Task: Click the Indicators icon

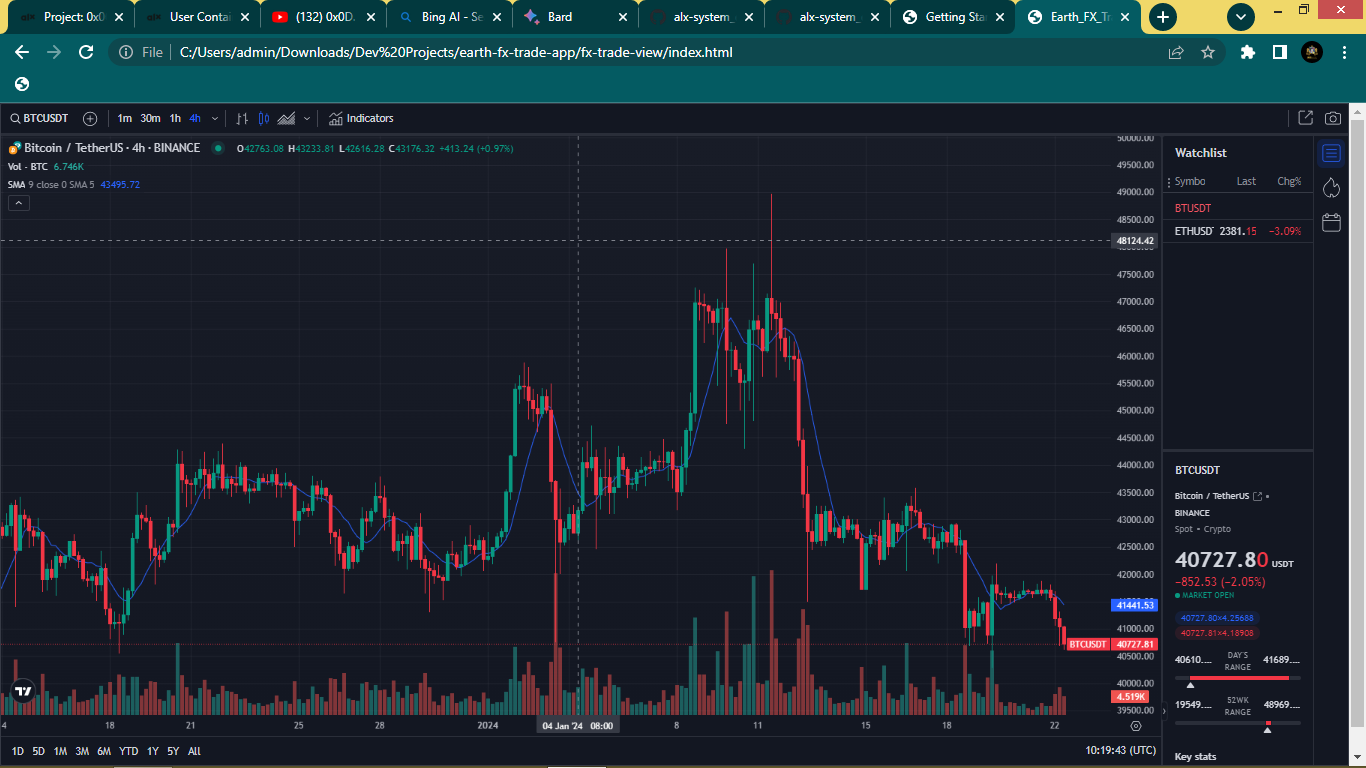Action: tap(336, 118)
